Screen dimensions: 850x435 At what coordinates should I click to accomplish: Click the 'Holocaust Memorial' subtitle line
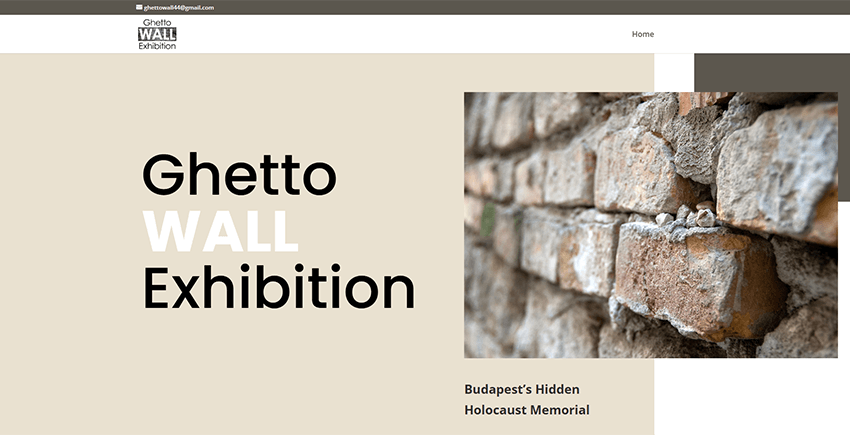527,410
